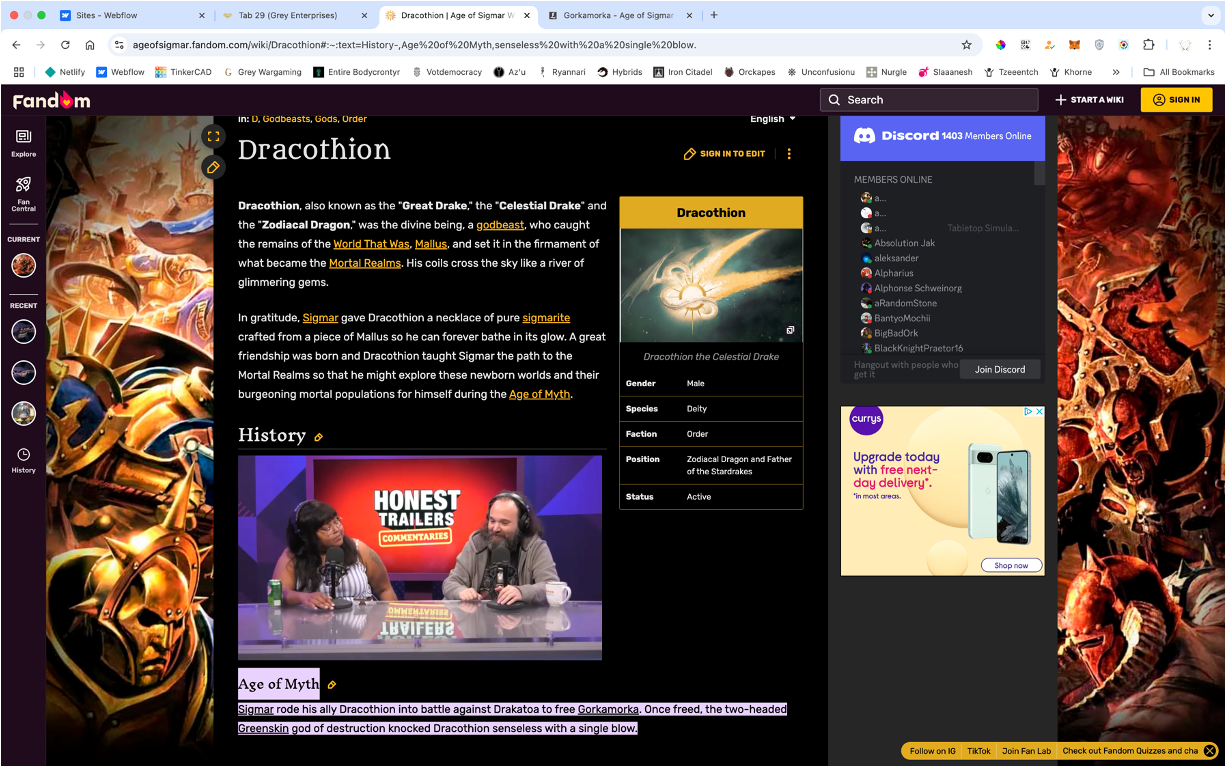Open Follow on IG link
Viewport: 1226px width, 766px height.
coord(933,751)
